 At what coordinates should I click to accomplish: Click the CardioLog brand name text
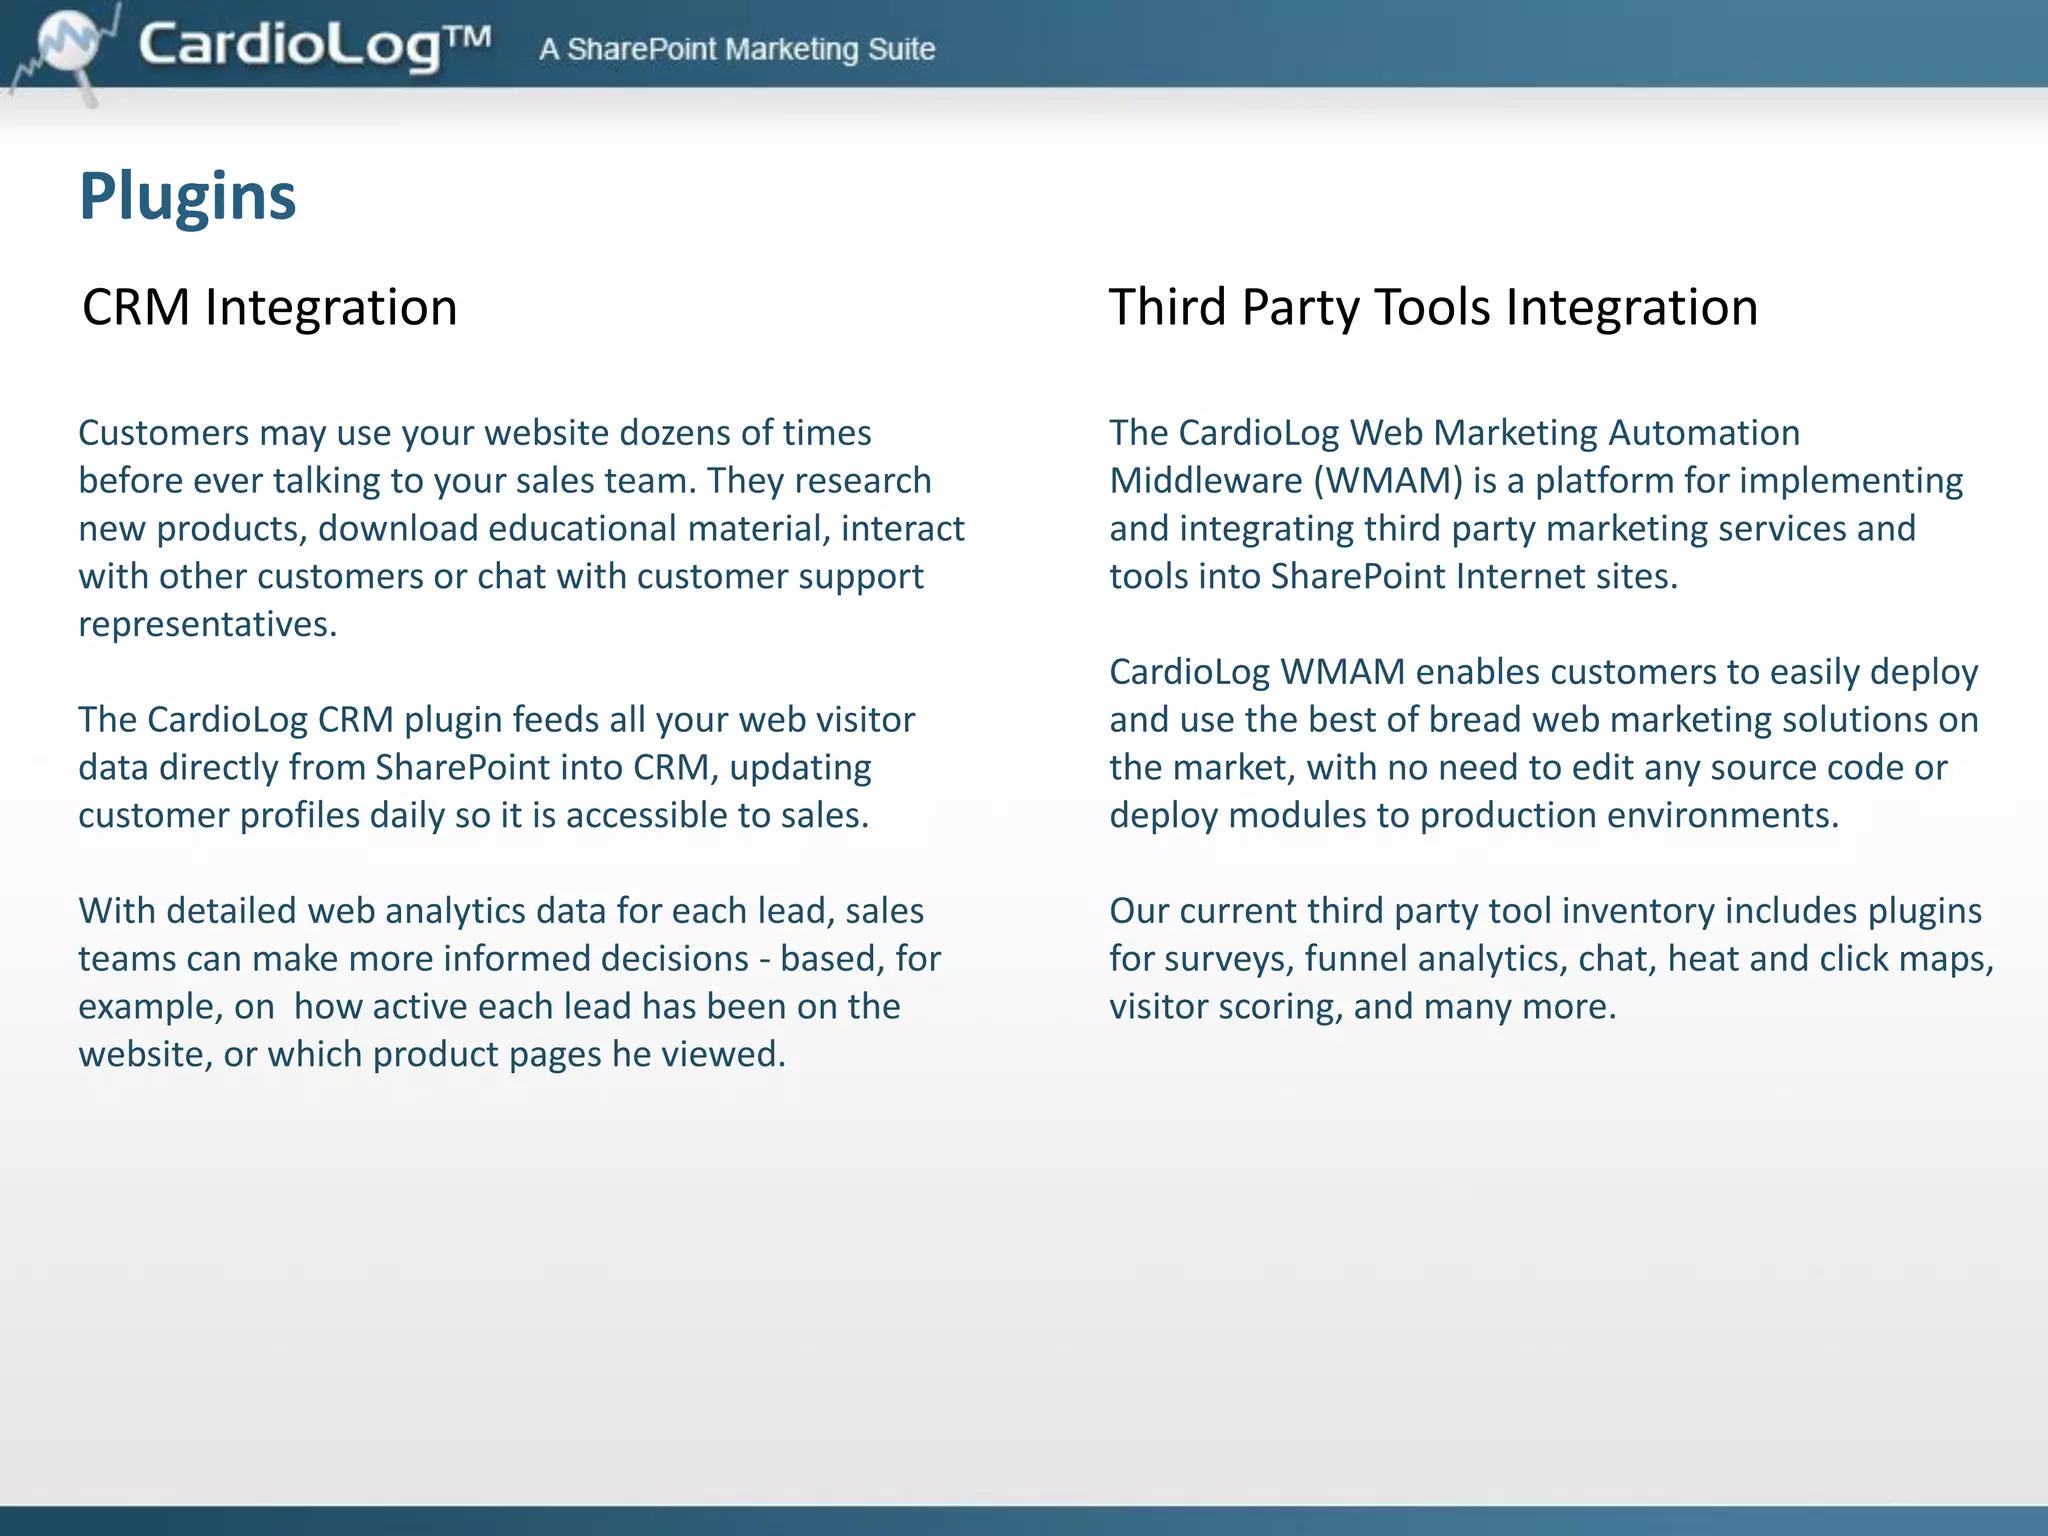click(x=288, y=46)
